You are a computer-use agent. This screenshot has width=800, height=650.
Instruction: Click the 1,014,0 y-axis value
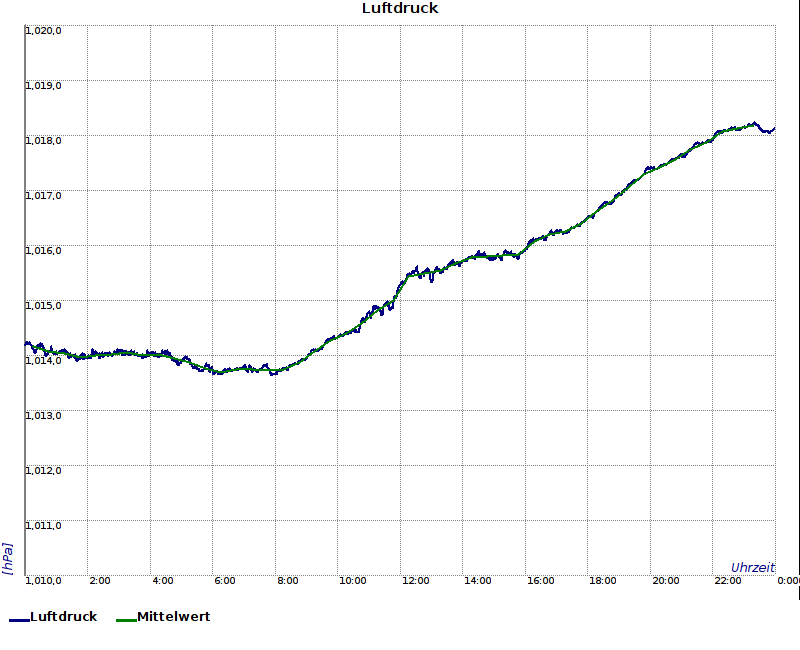point(43,361)
